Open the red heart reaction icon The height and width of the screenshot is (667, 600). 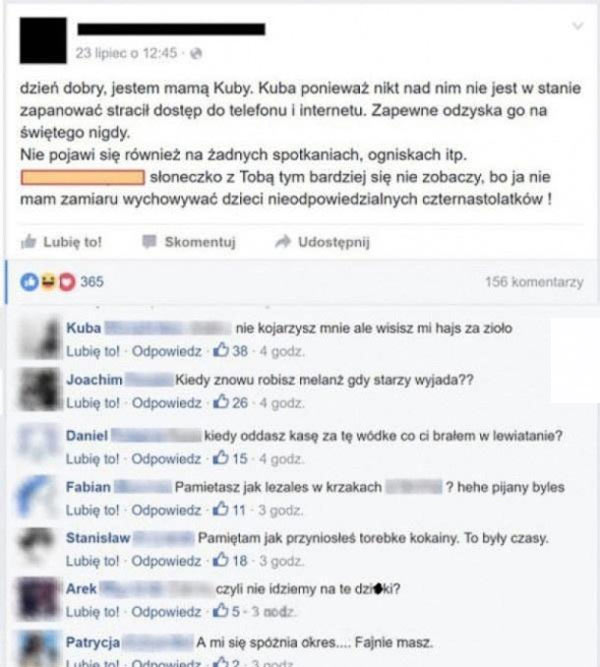click(x=67, y=282)
